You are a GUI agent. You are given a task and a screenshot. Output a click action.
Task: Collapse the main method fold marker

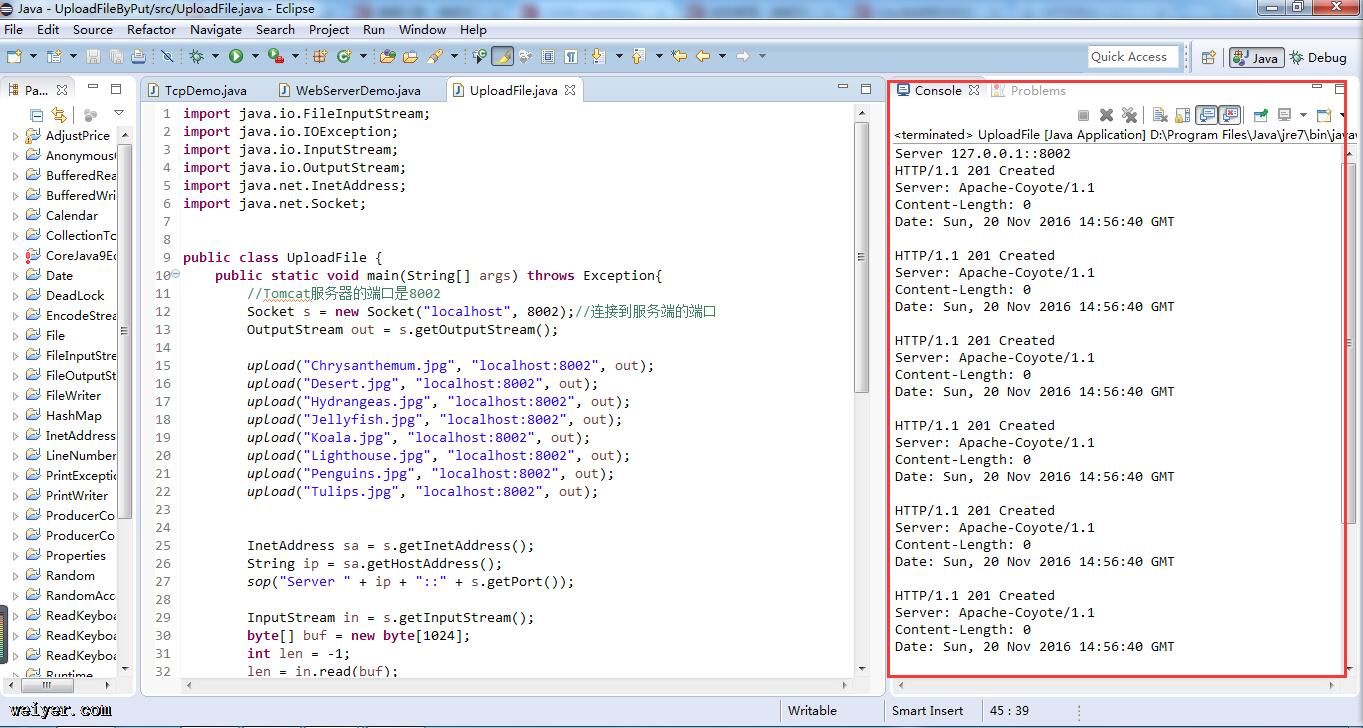pyautogui.click(x=176, y=275)
